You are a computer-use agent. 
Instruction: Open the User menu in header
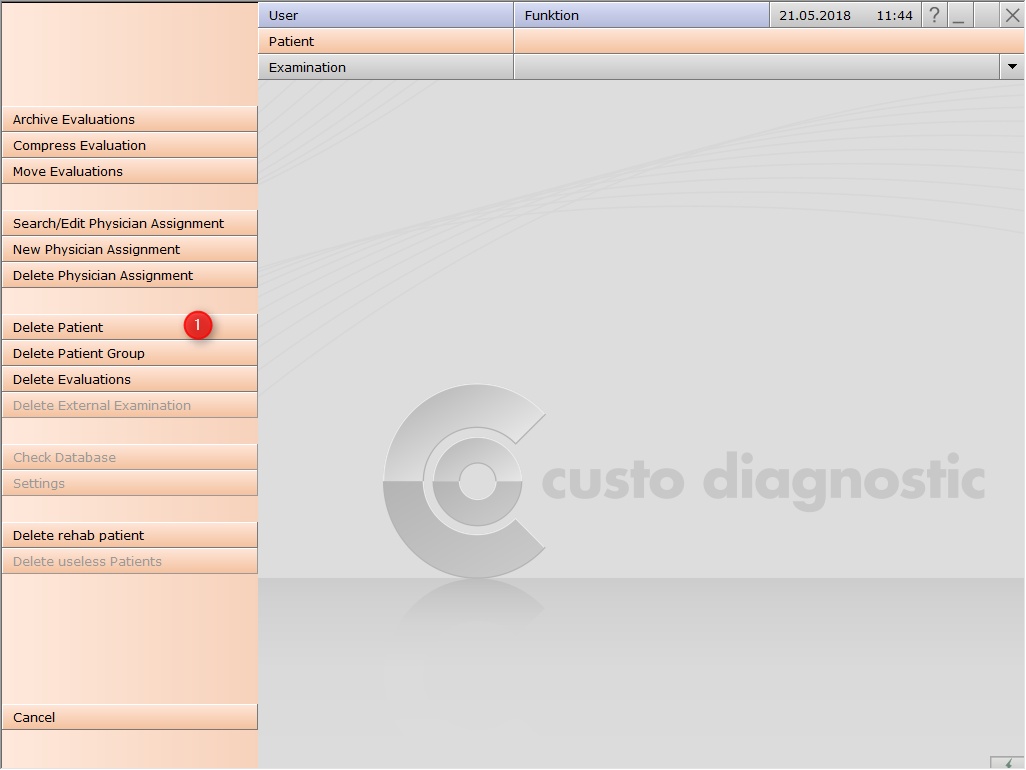click(386, 15)
